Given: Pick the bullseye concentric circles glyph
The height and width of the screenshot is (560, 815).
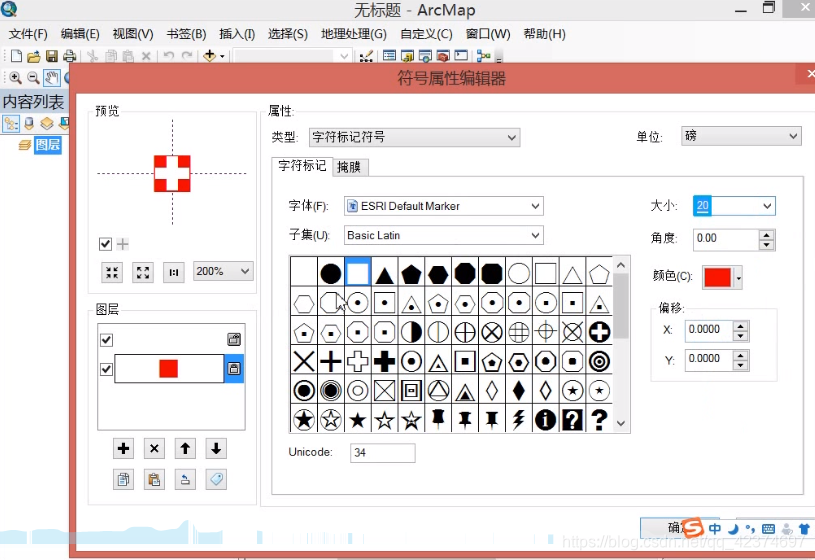Looking at the screenshot, I should 599,361.
